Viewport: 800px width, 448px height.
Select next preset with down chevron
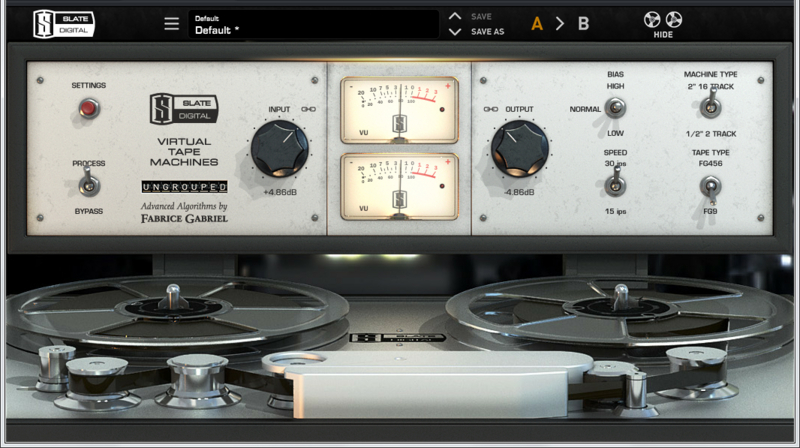tap(455, 32)
